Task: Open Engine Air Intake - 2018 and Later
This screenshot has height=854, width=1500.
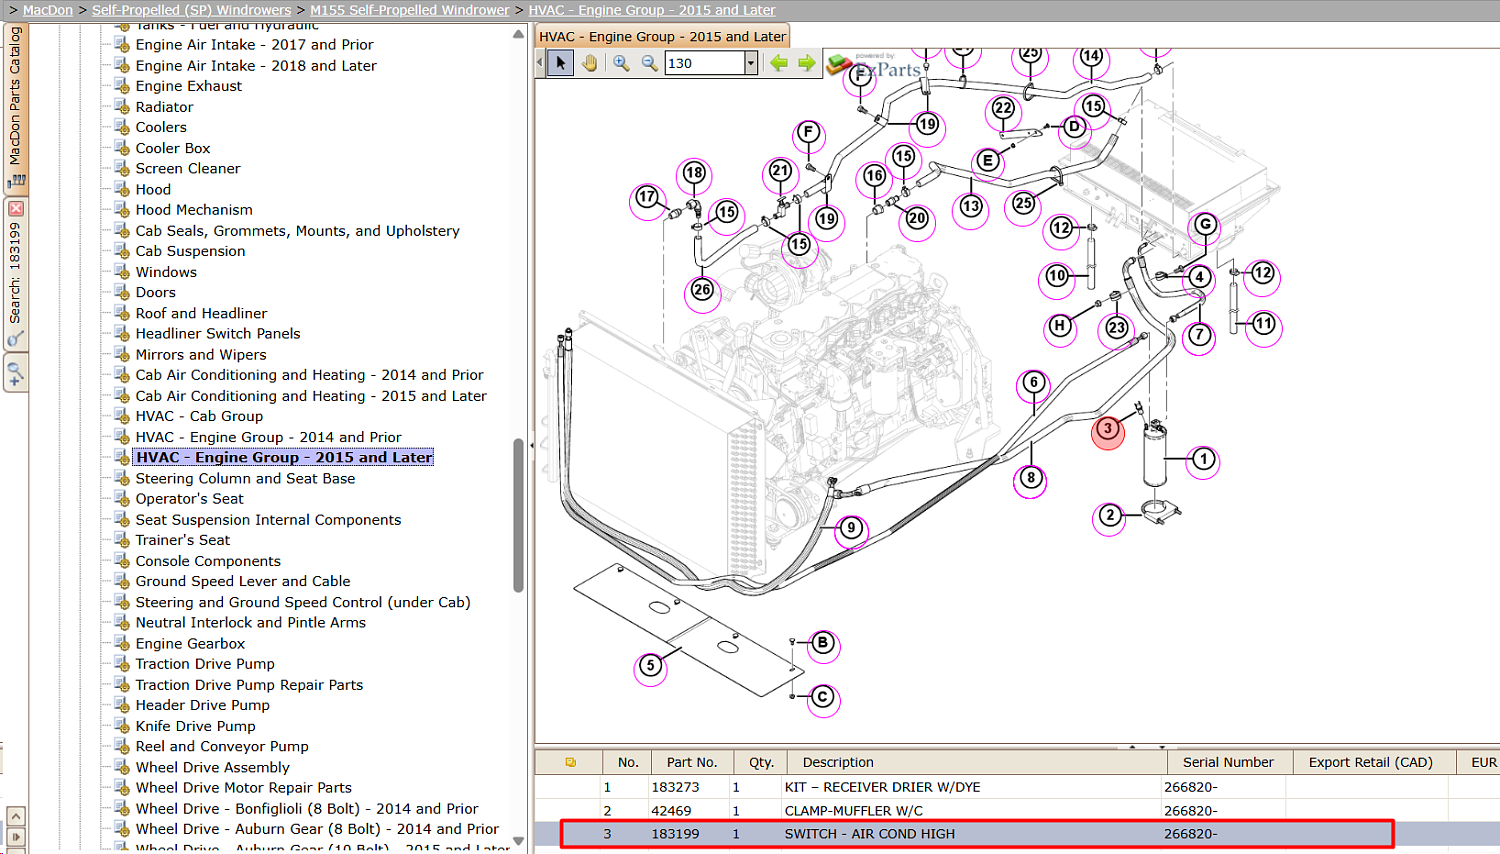Action: coord(256,65)
